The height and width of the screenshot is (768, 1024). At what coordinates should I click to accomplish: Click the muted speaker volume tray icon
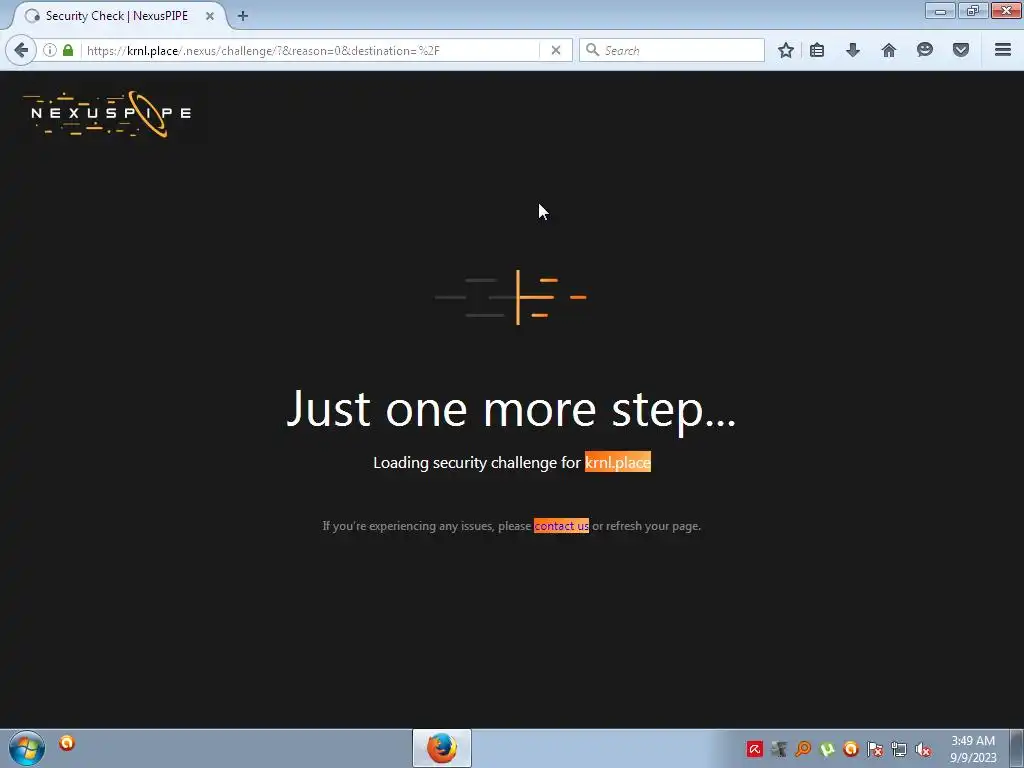click(x=923, y=749)
